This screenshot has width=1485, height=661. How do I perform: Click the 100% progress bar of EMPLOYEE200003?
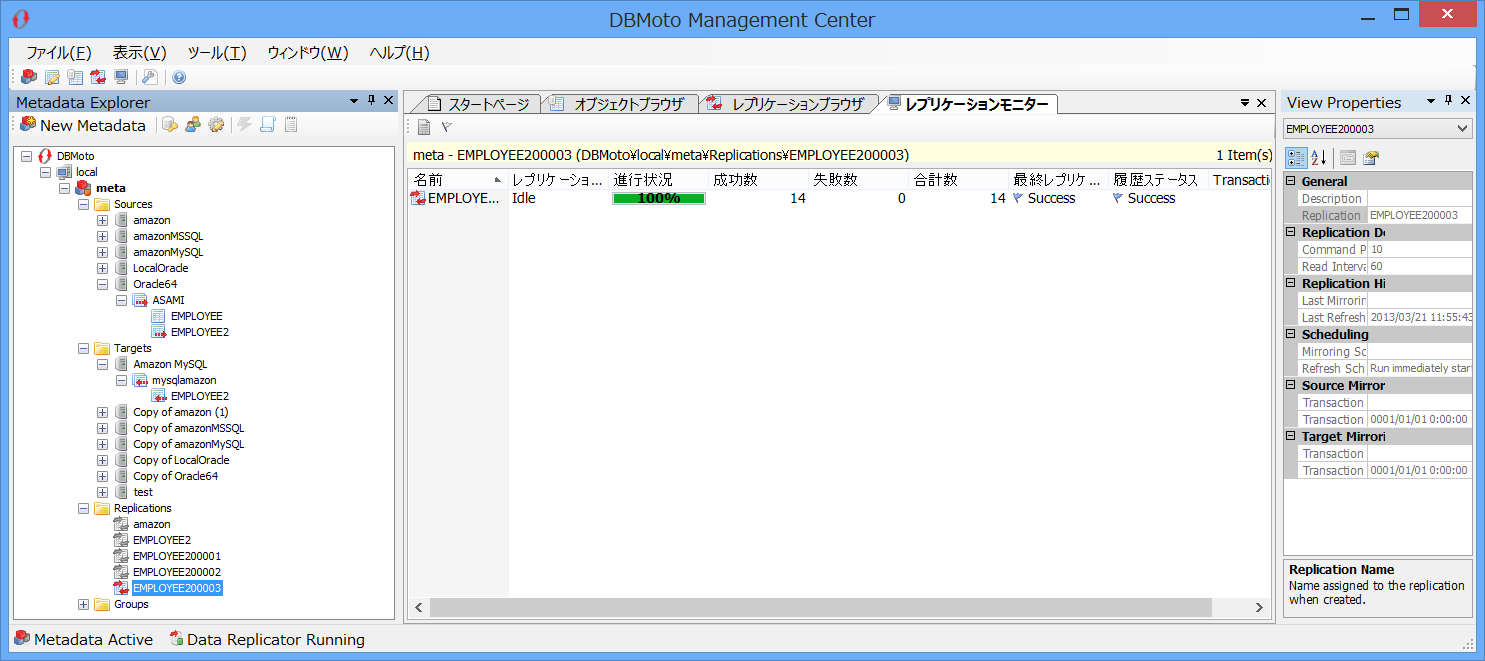(x=659, y=198)
